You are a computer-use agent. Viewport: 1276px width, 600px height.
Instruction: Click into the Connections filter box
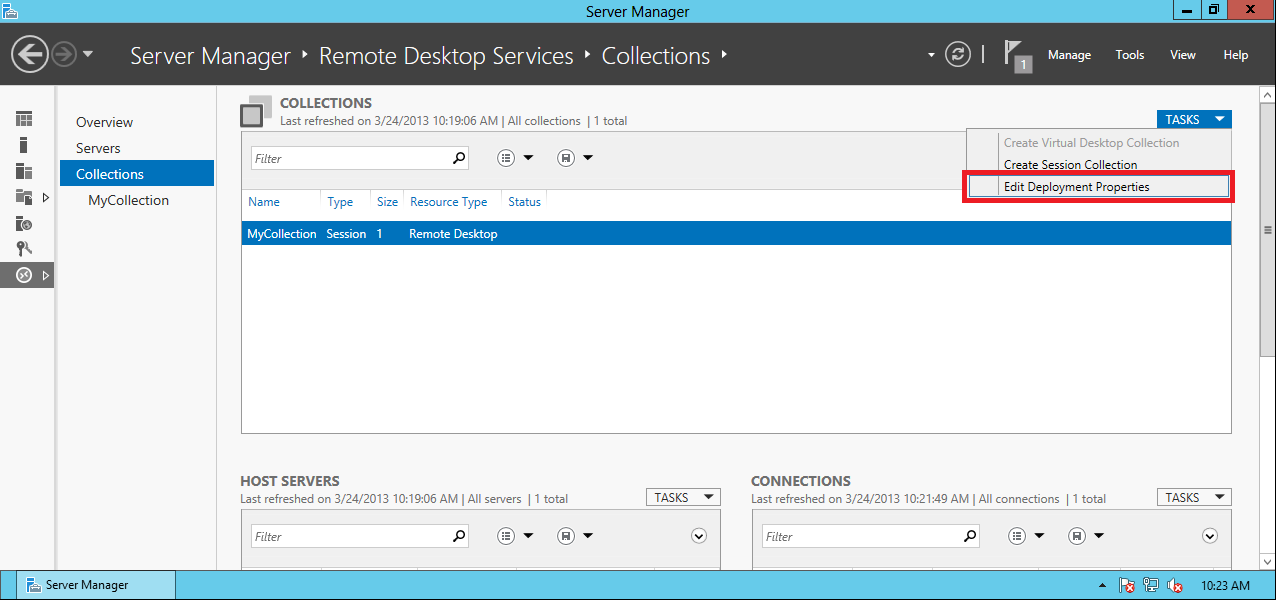click(x=861, y=536)
